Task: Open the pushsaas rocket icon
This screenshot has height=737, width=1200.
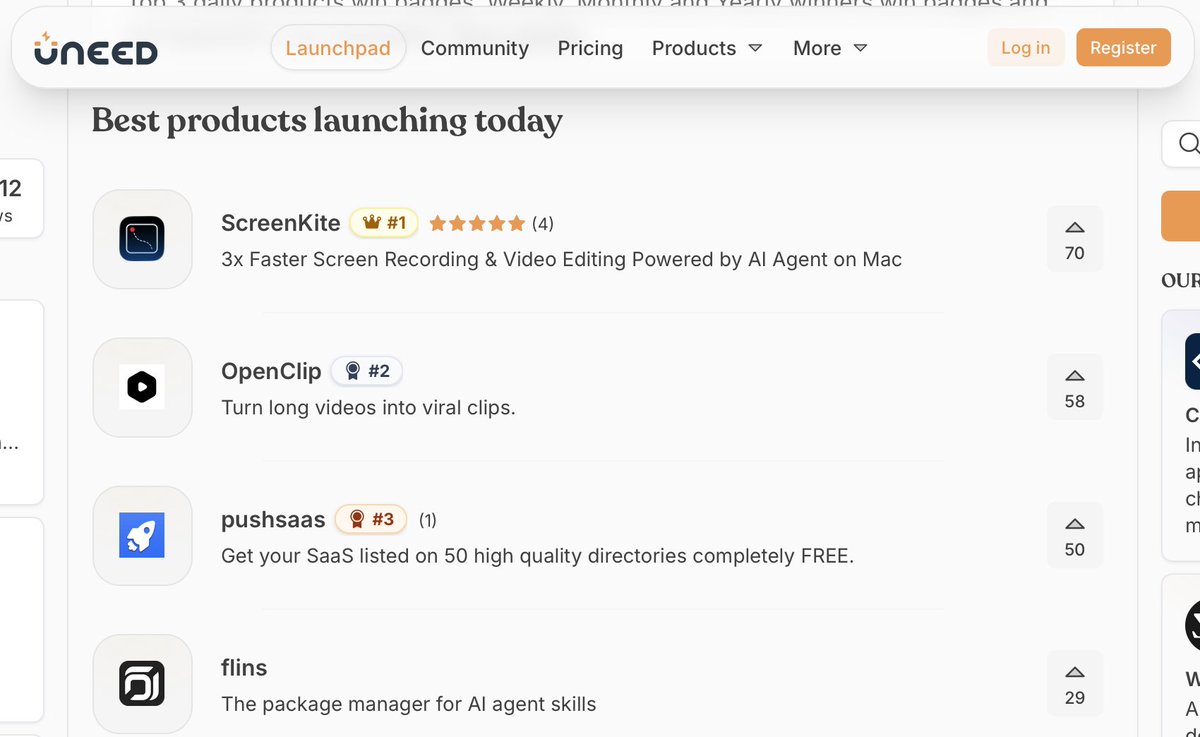Action: [x=142, y=536]
